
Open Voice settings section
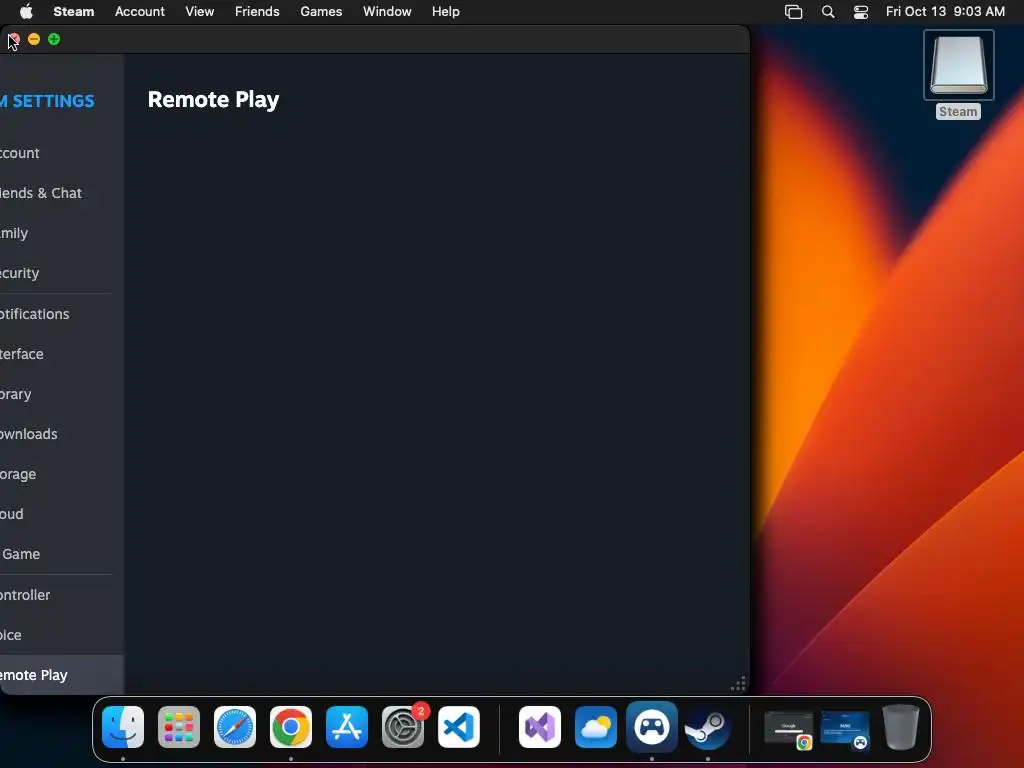click(59, 635)
